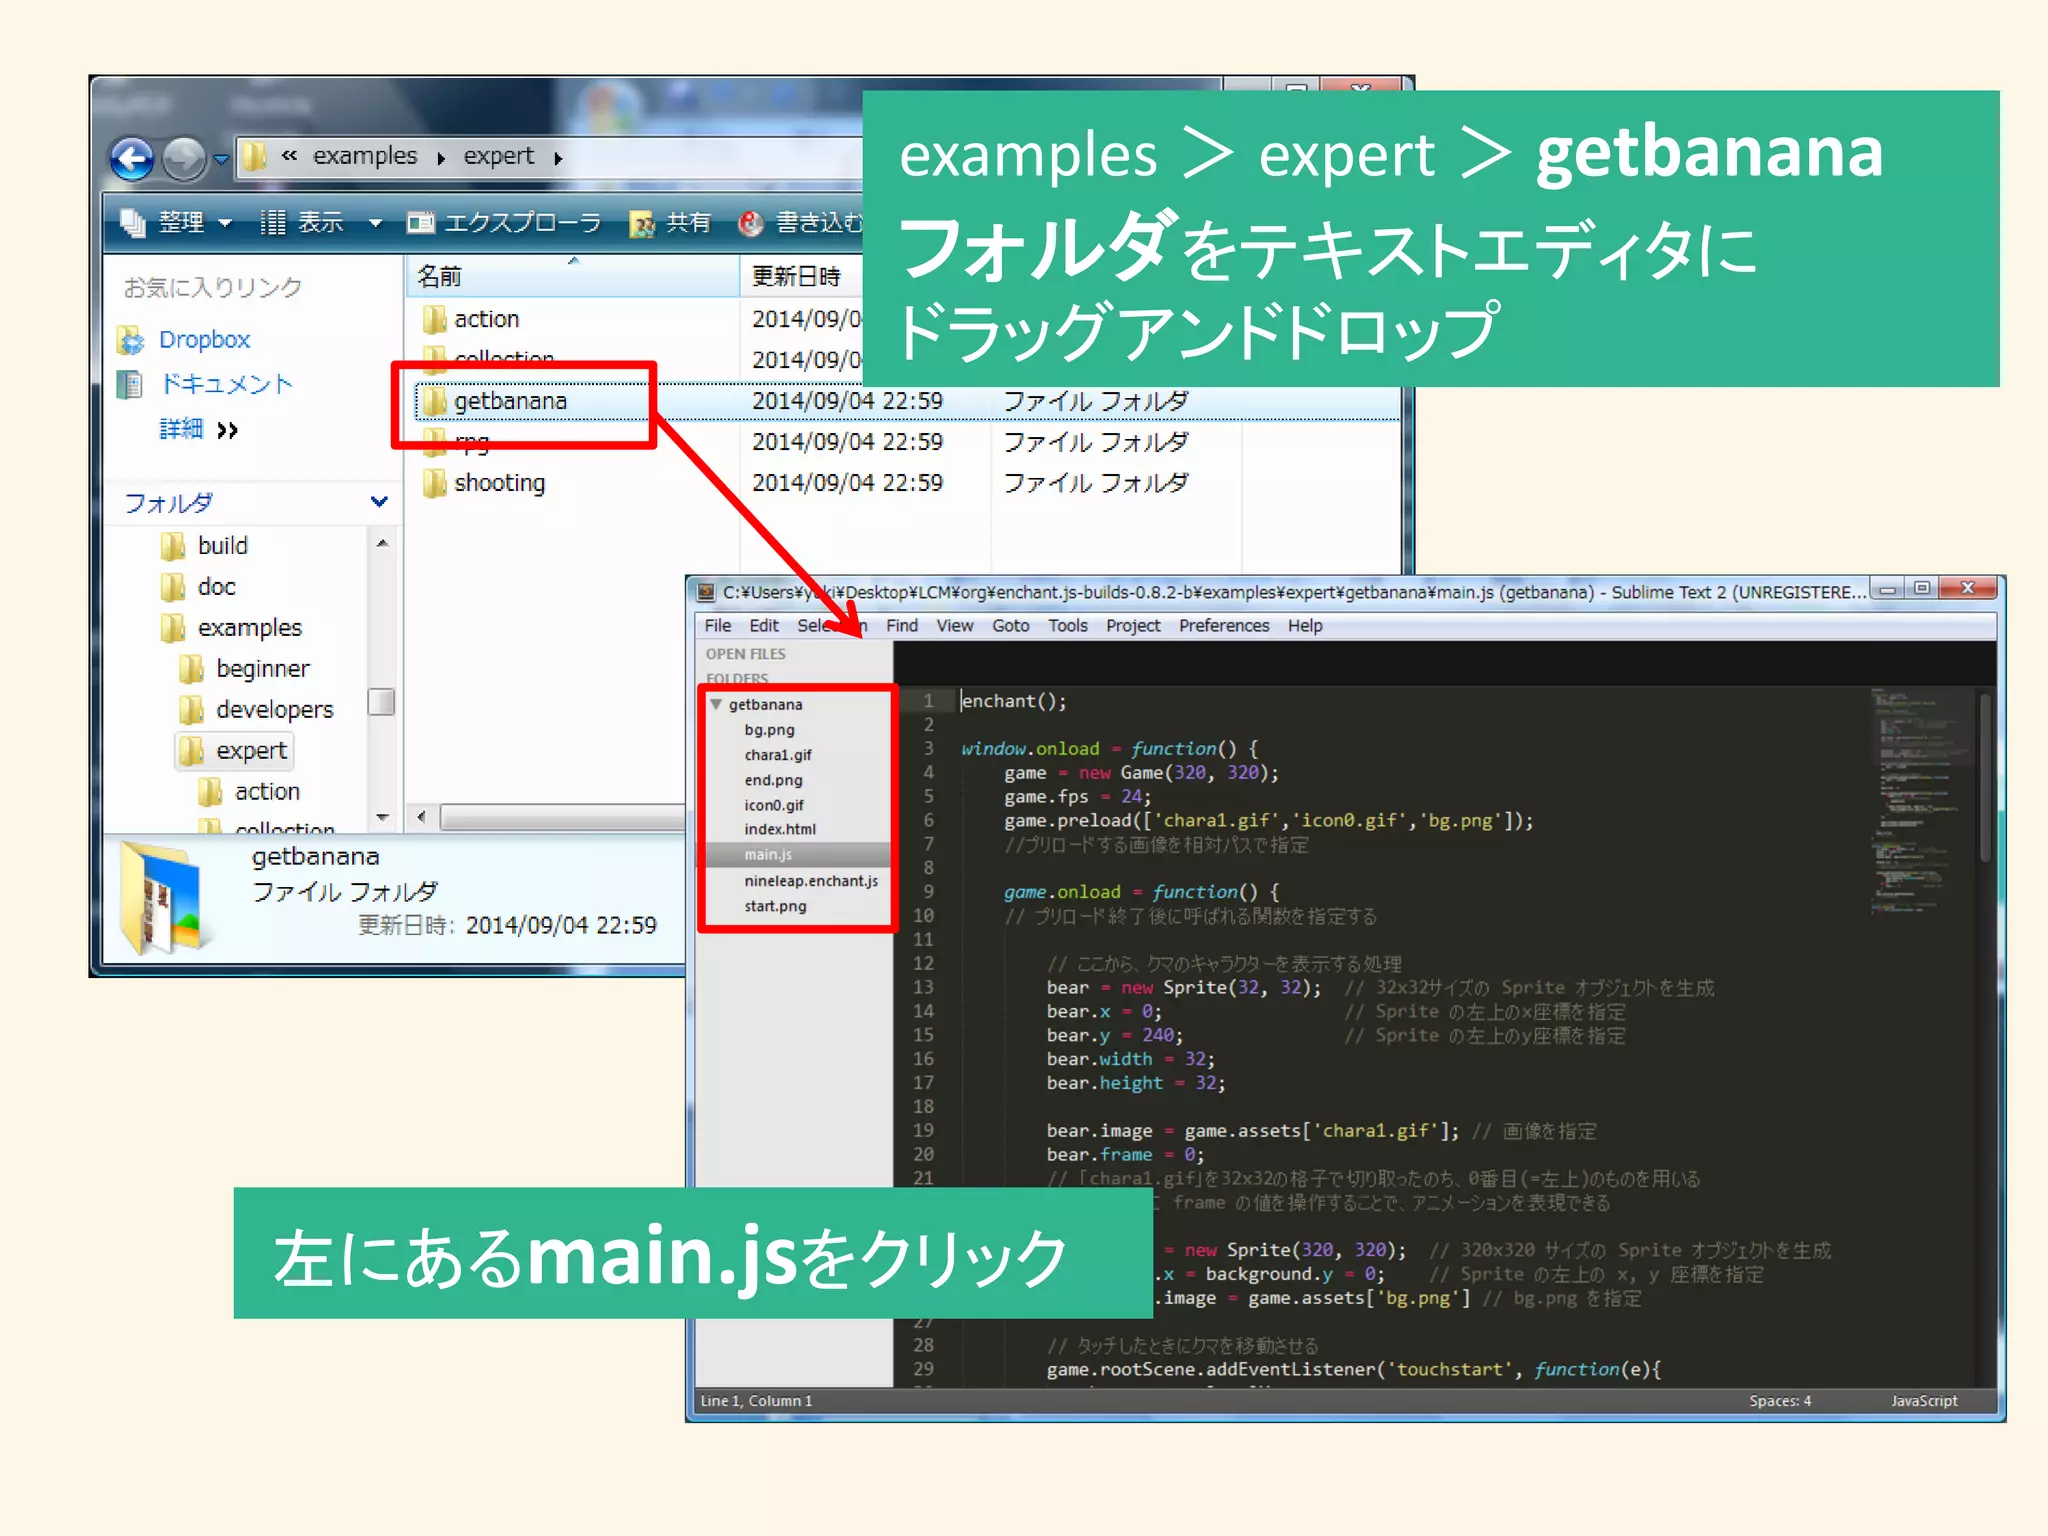Click the JavaScript syntax selector in status bar
The width and height of the screenshot is (2048, 1536).
[1923, 1401]
